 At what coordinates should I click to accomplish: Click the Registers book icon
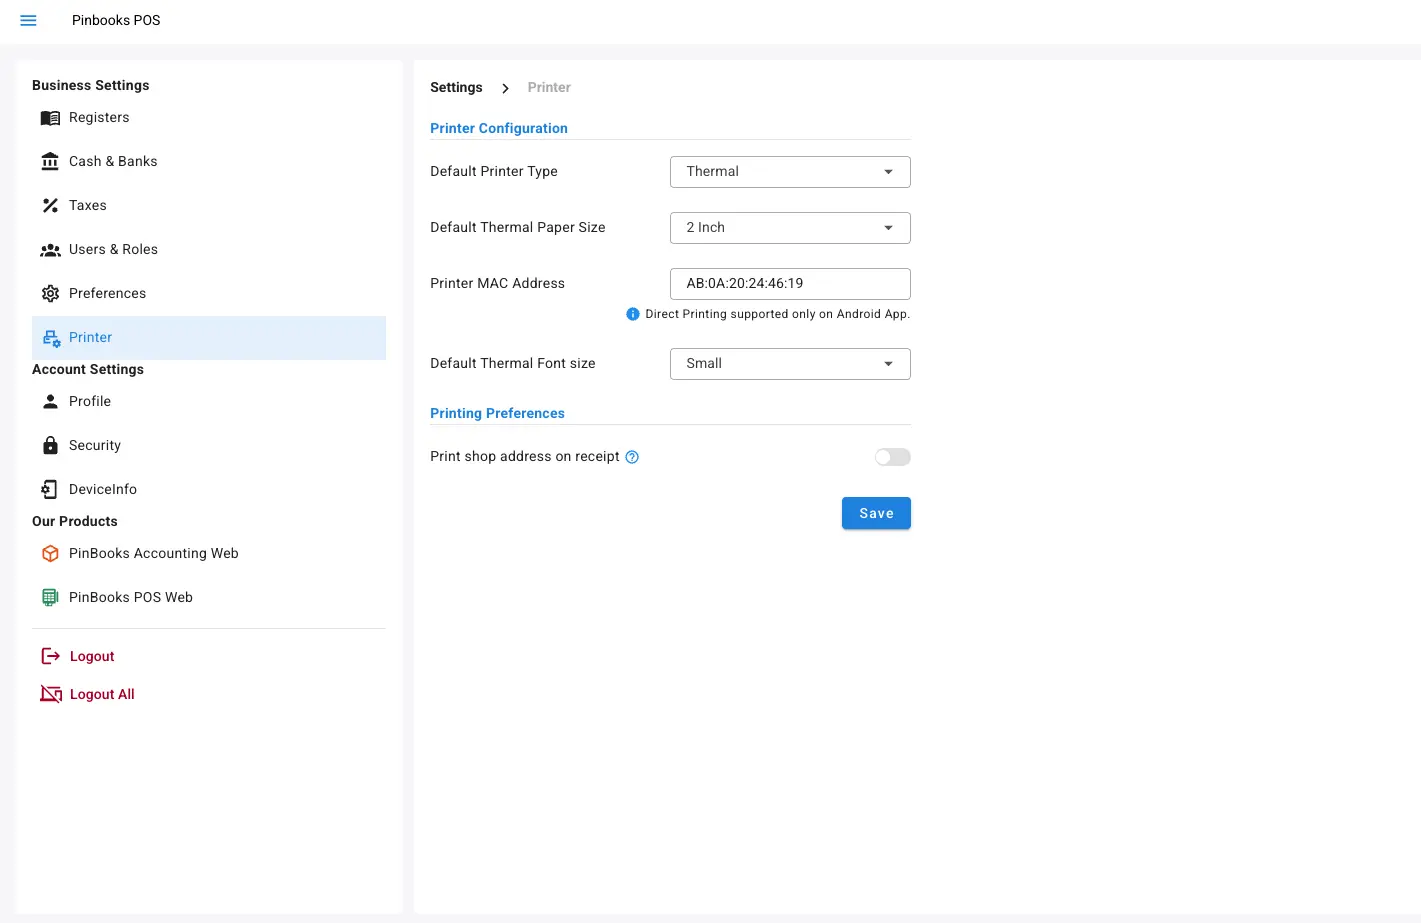pos(50,117)
